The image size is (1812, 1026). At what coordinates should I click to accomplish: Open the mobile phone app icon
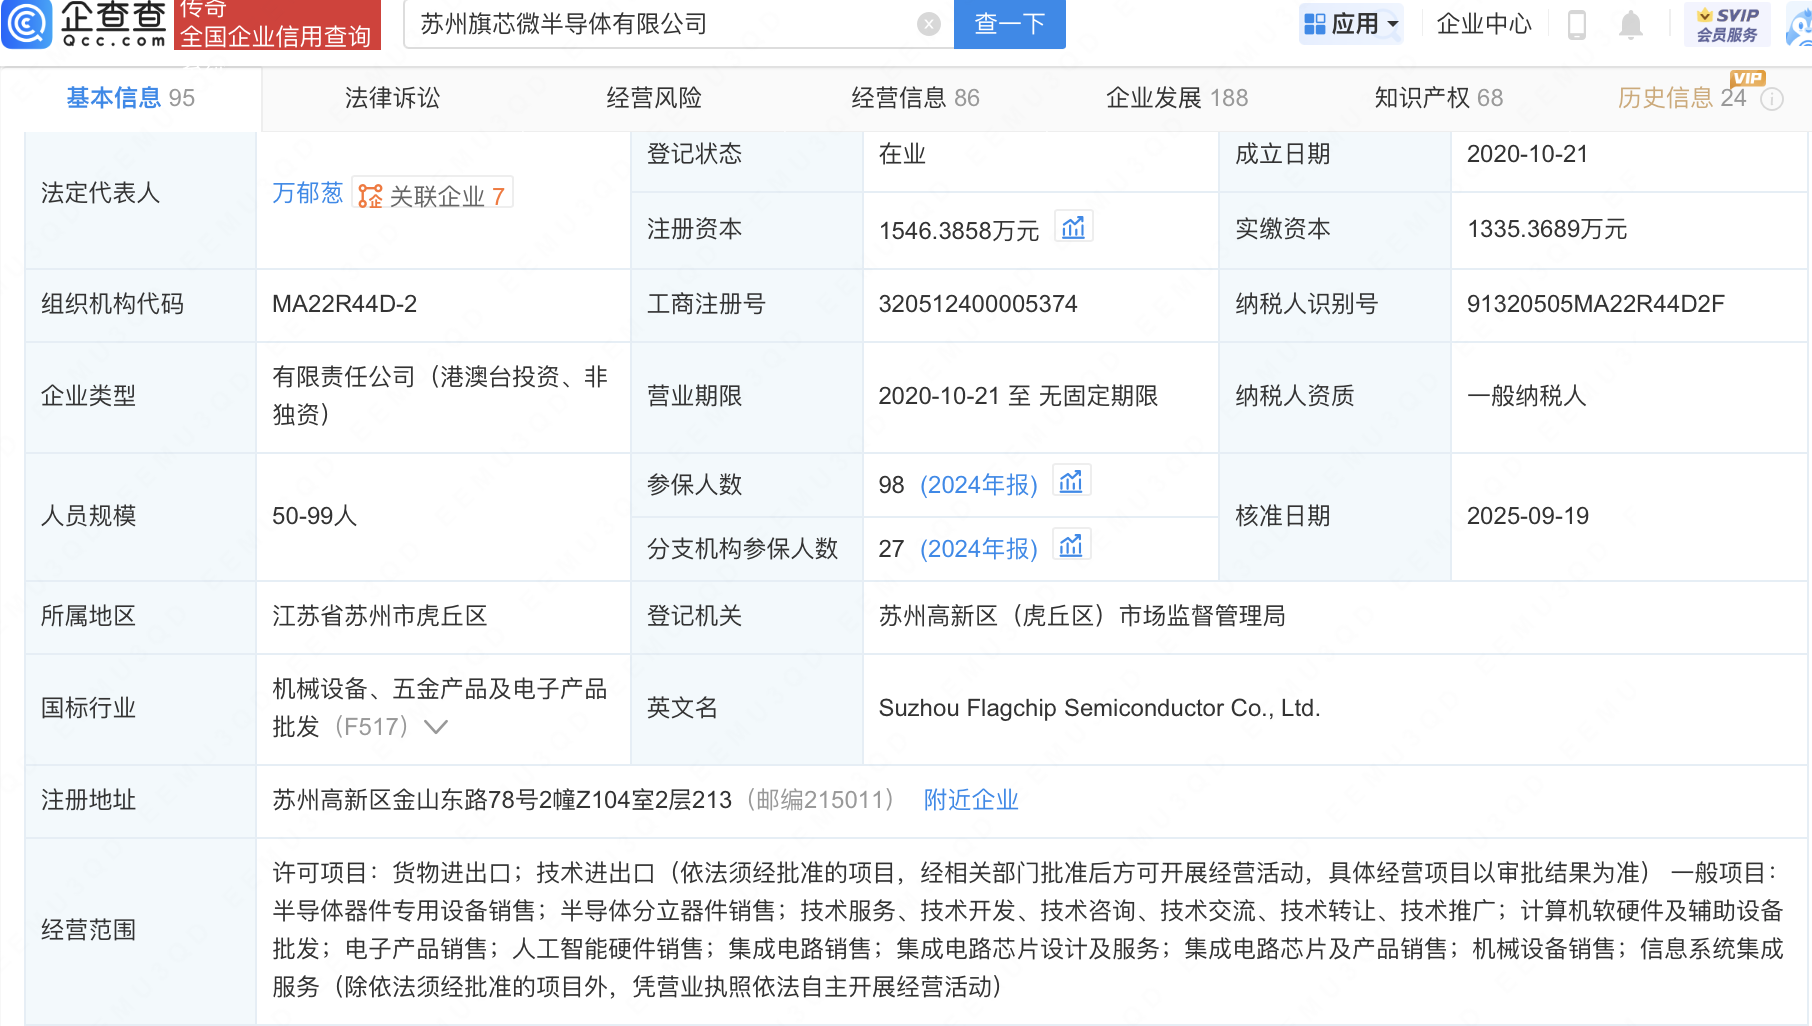point(1577,24)
